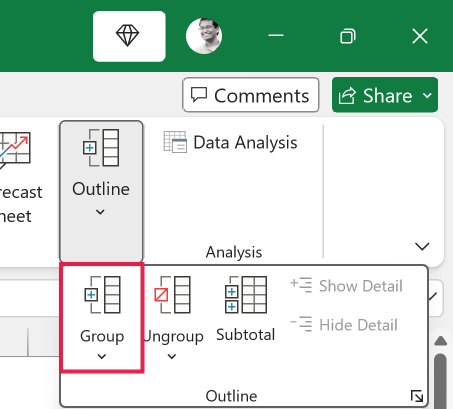Expand the Group dropdown chevron
This screenshot has width=453, height=409.
[102, 356]
